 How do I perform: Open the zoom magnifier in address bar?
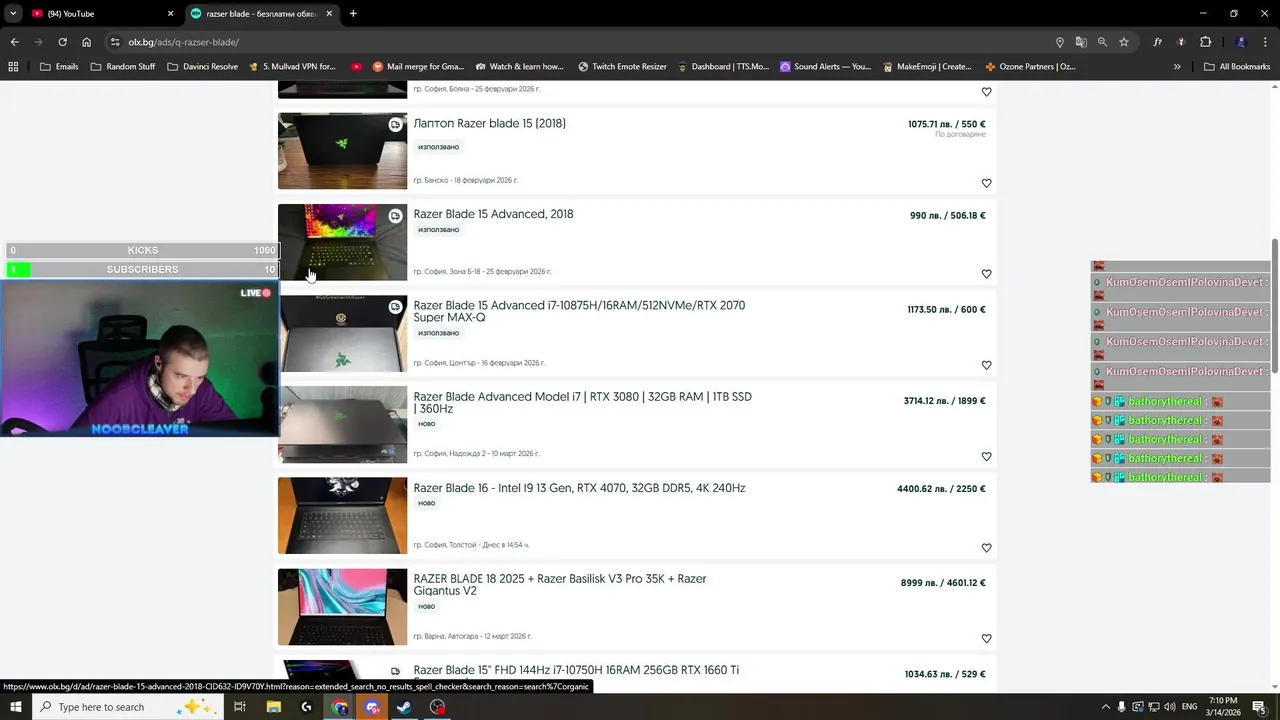pyautogui.click(x=1102, y=42)
